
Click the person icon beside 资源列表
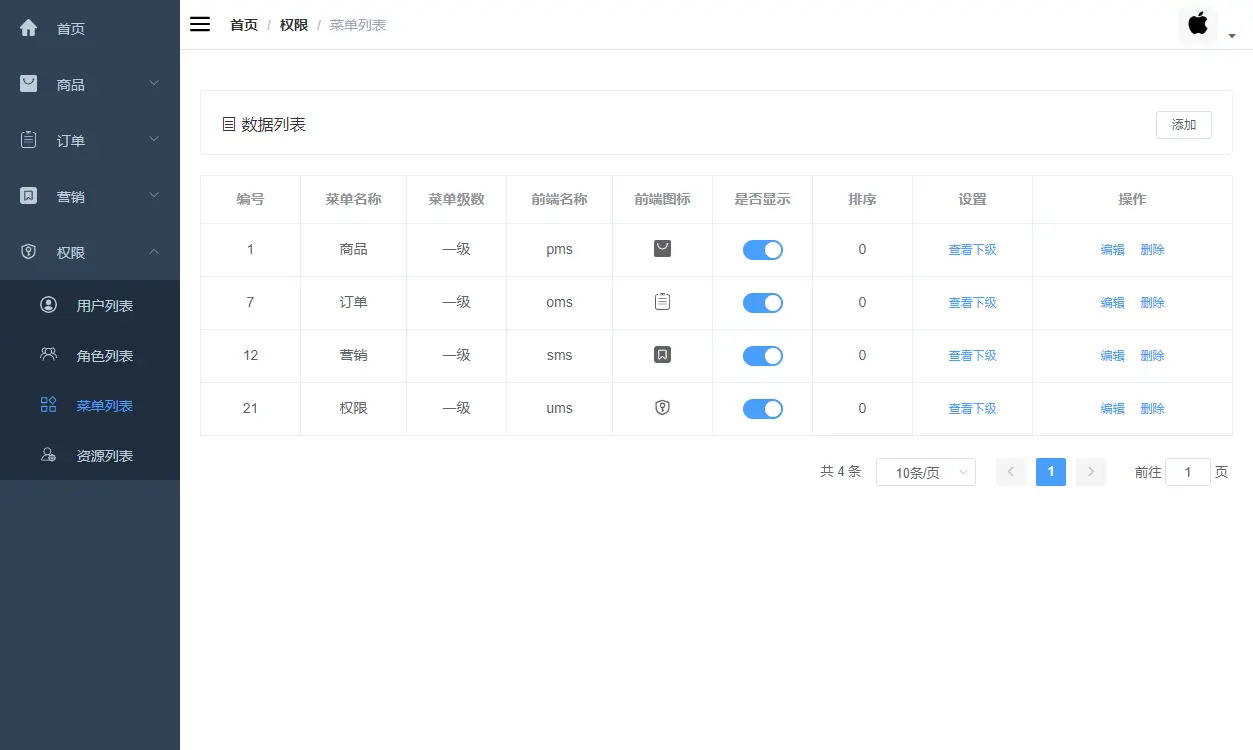[48, 455]
